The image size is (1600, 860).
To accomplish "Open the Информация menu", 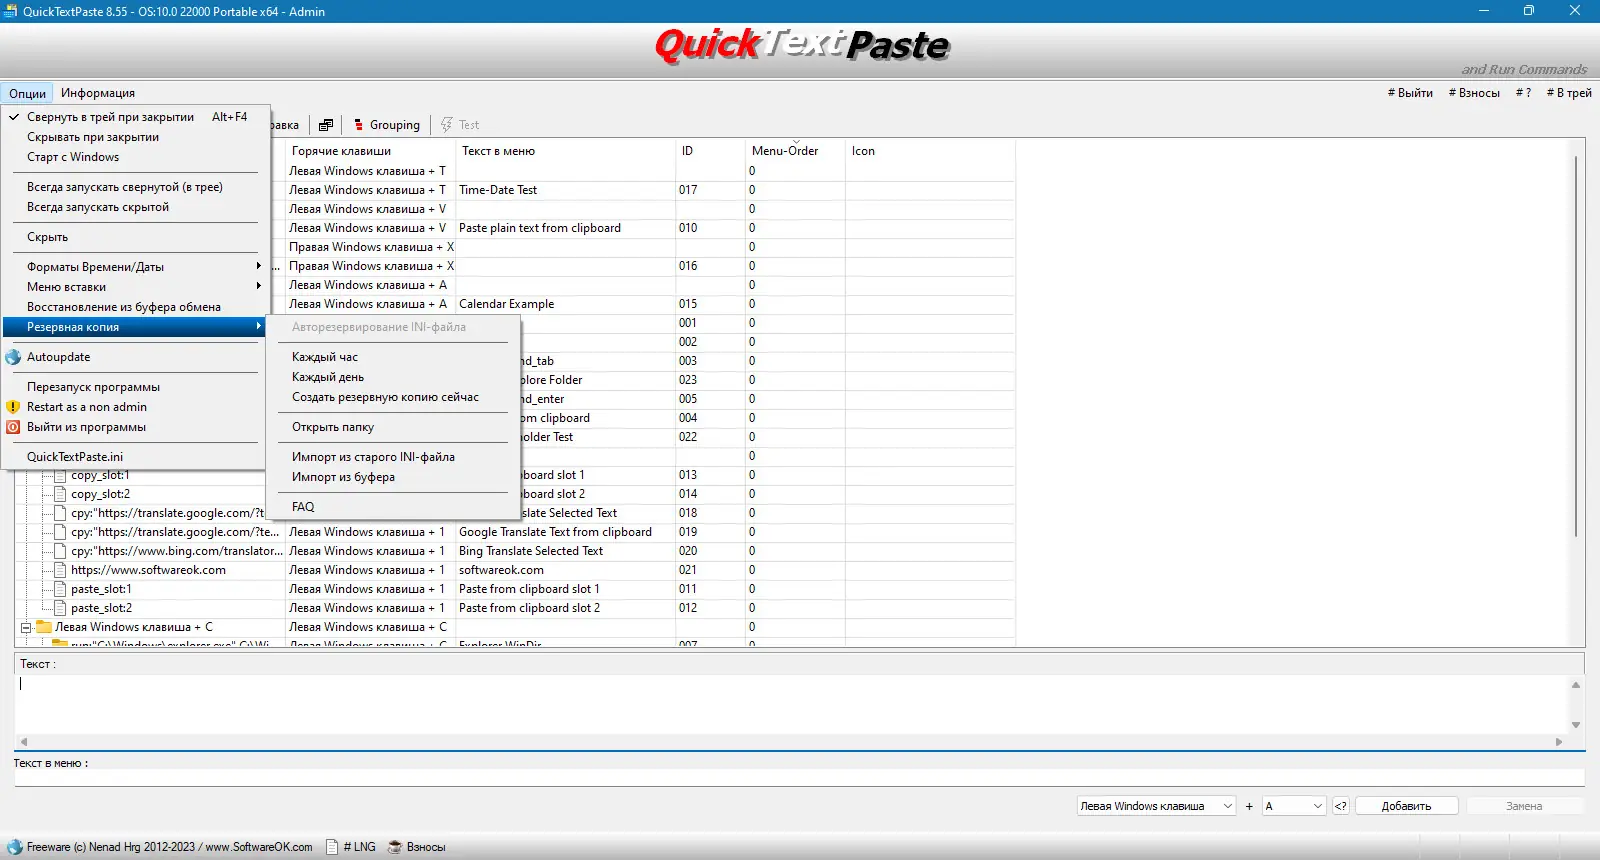I will [x=98, y=93].
